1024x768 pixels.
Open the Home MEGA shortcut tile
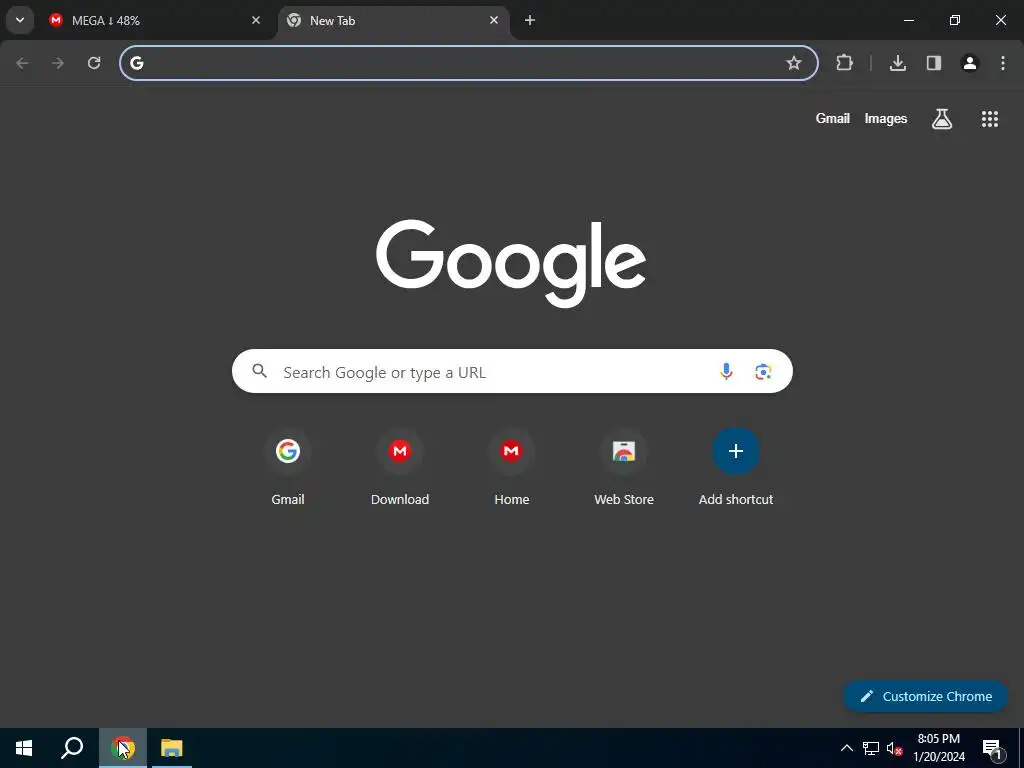511,468
